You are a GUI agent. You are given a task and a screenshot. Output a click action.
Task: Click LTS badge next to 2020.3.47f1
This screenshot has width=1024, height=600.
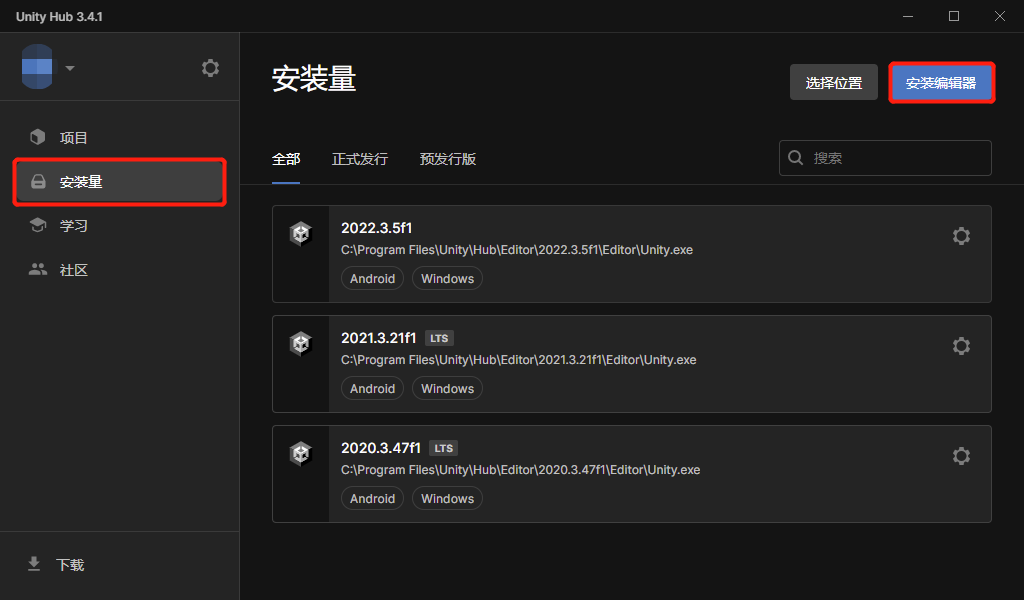pos(443,449)
